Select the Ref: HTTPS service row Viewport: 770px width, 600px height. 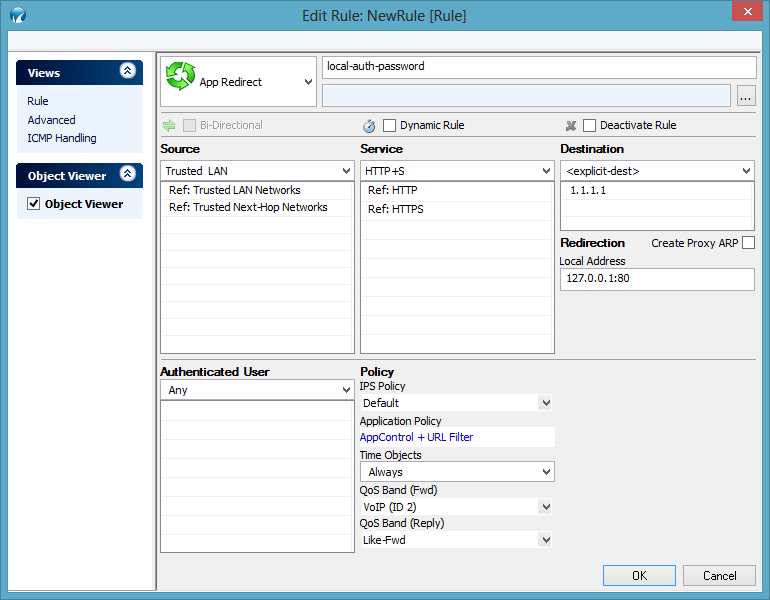(457, 209)
